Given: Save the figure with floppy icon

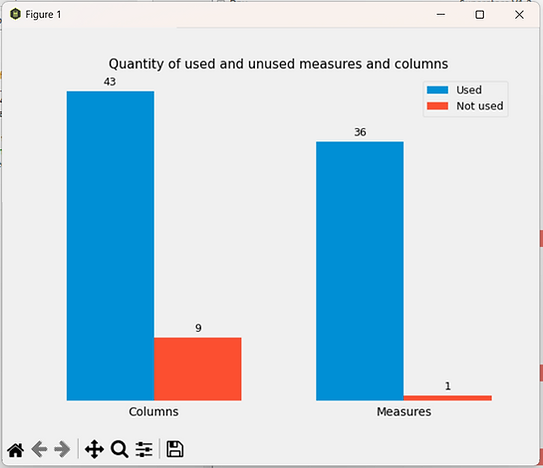Looking at the screenshot, I should [175, 449].
